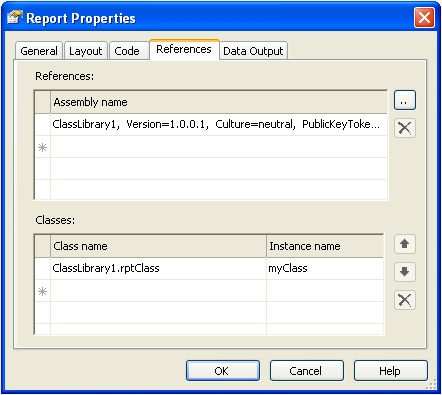Select row header of the ClassLibrary1 assembly row
The width and height of the screenshot is (442, 395).
coord(43,124)
